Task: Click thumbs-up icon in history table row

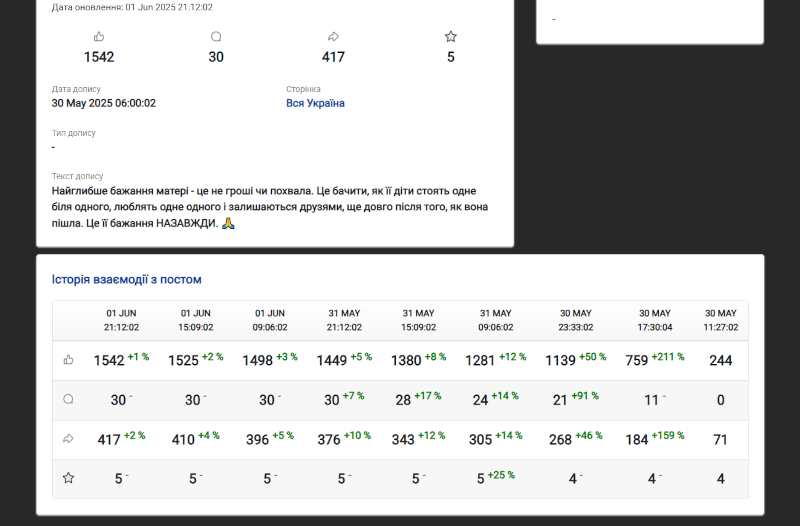Action: [69, 360]
